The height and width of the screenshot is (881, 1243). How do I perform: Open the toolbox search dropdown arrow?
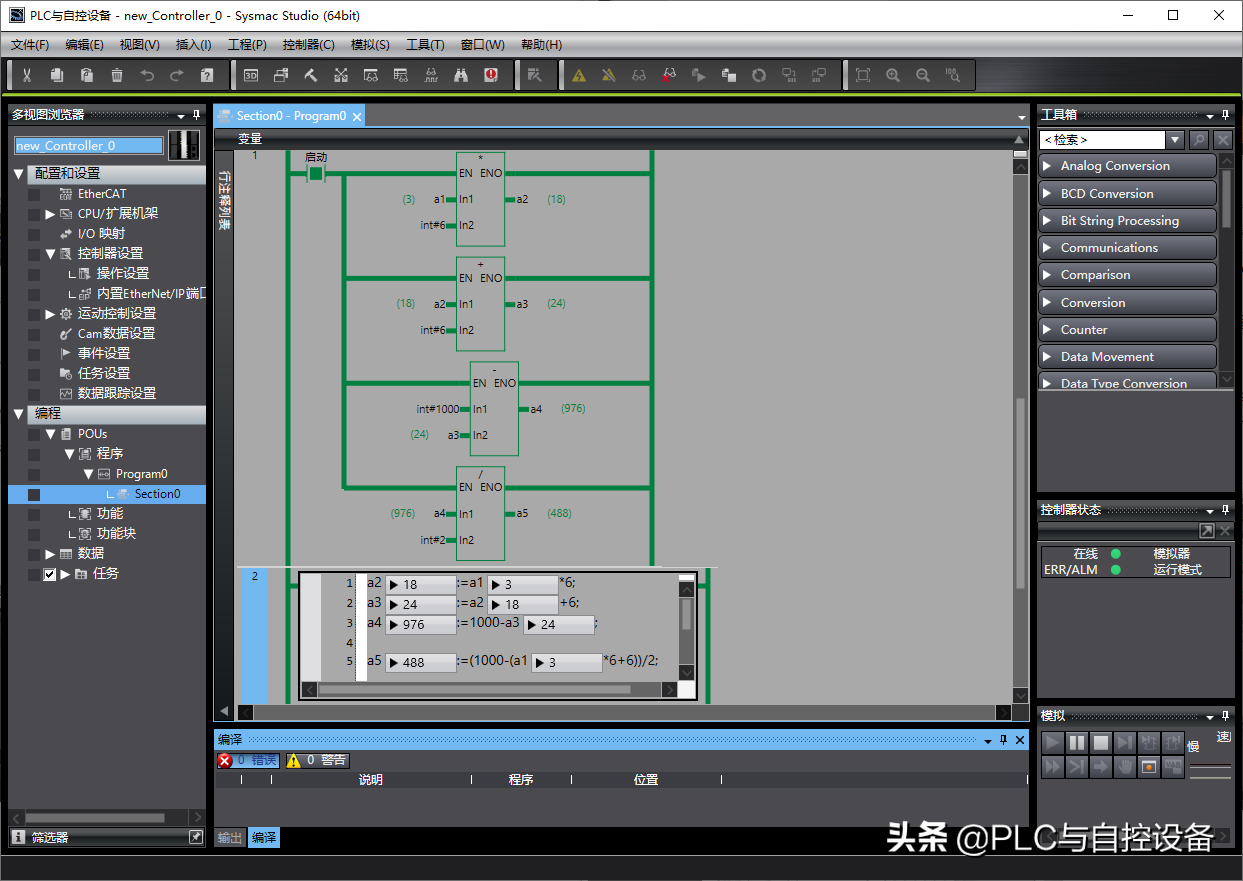(1176, 140)
